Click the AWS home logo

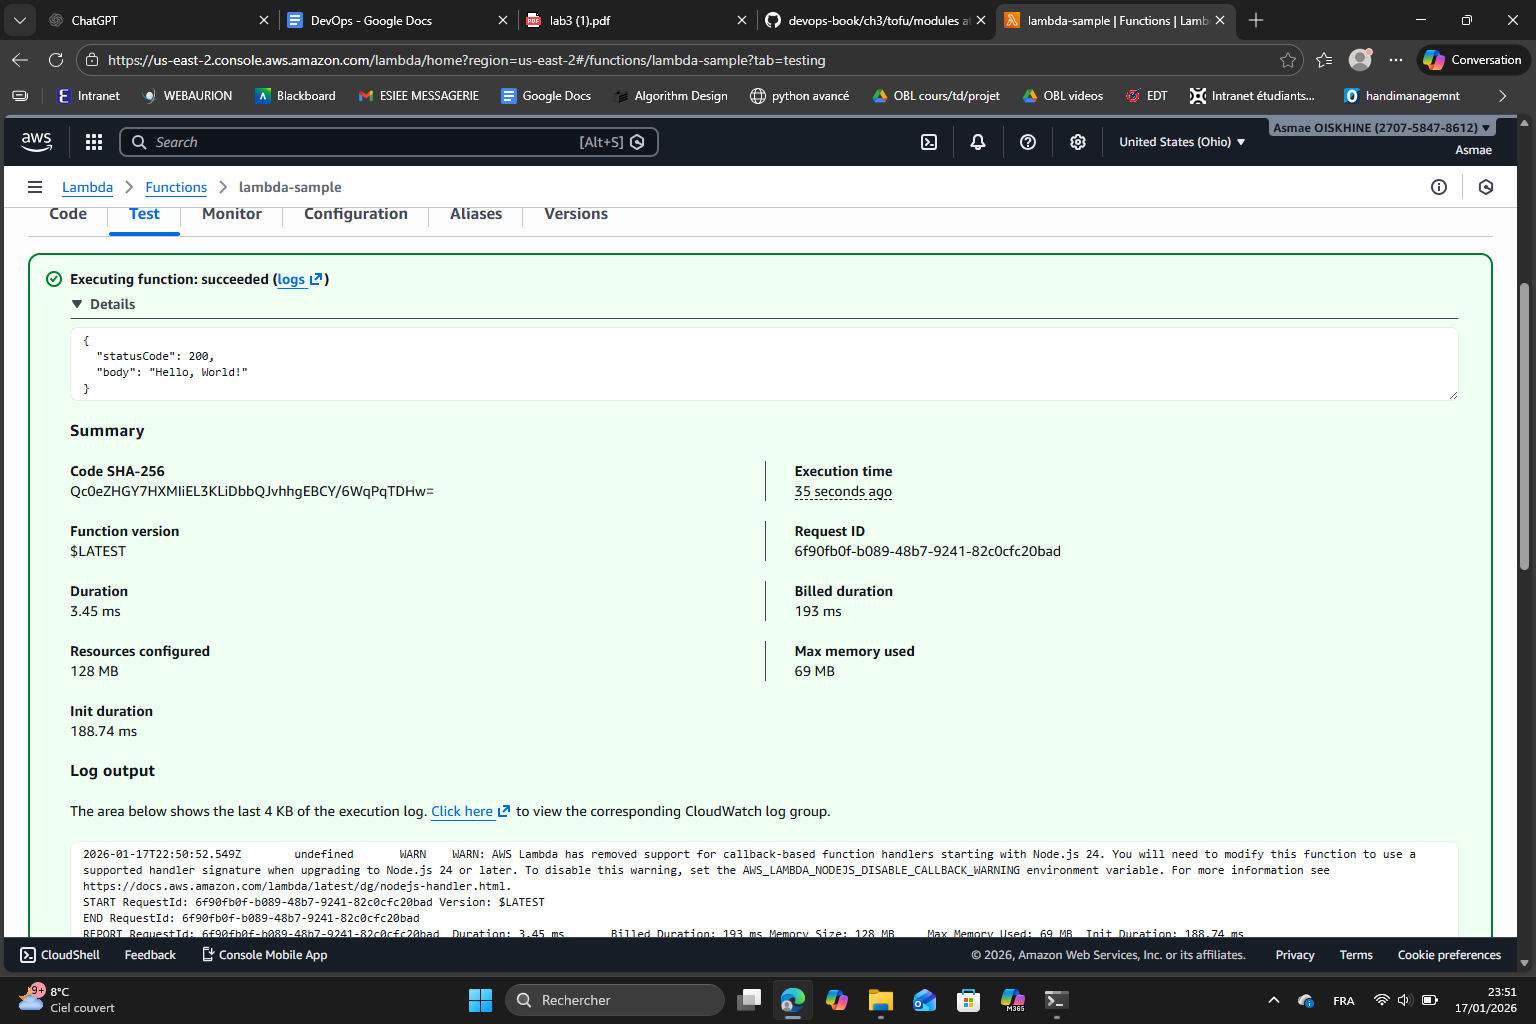tap(36, 141)
